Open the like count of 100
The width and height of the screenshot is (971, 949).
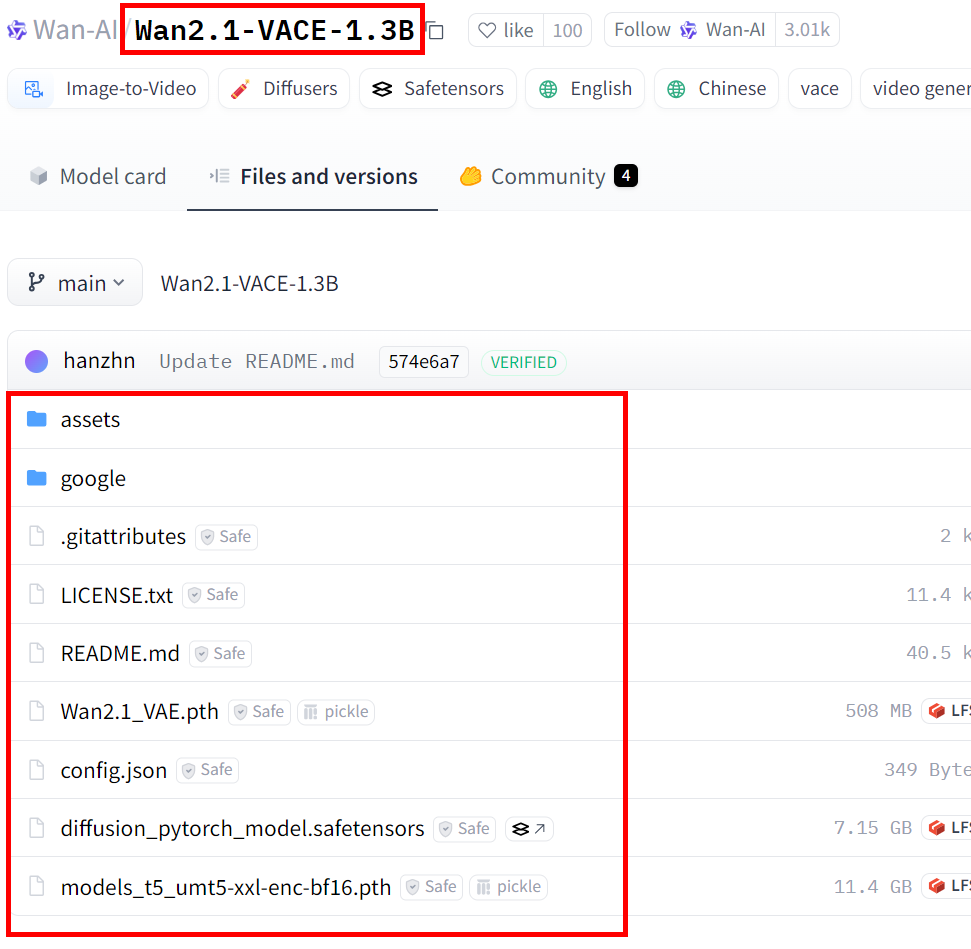pyautogui.click(x=567, y=30)
